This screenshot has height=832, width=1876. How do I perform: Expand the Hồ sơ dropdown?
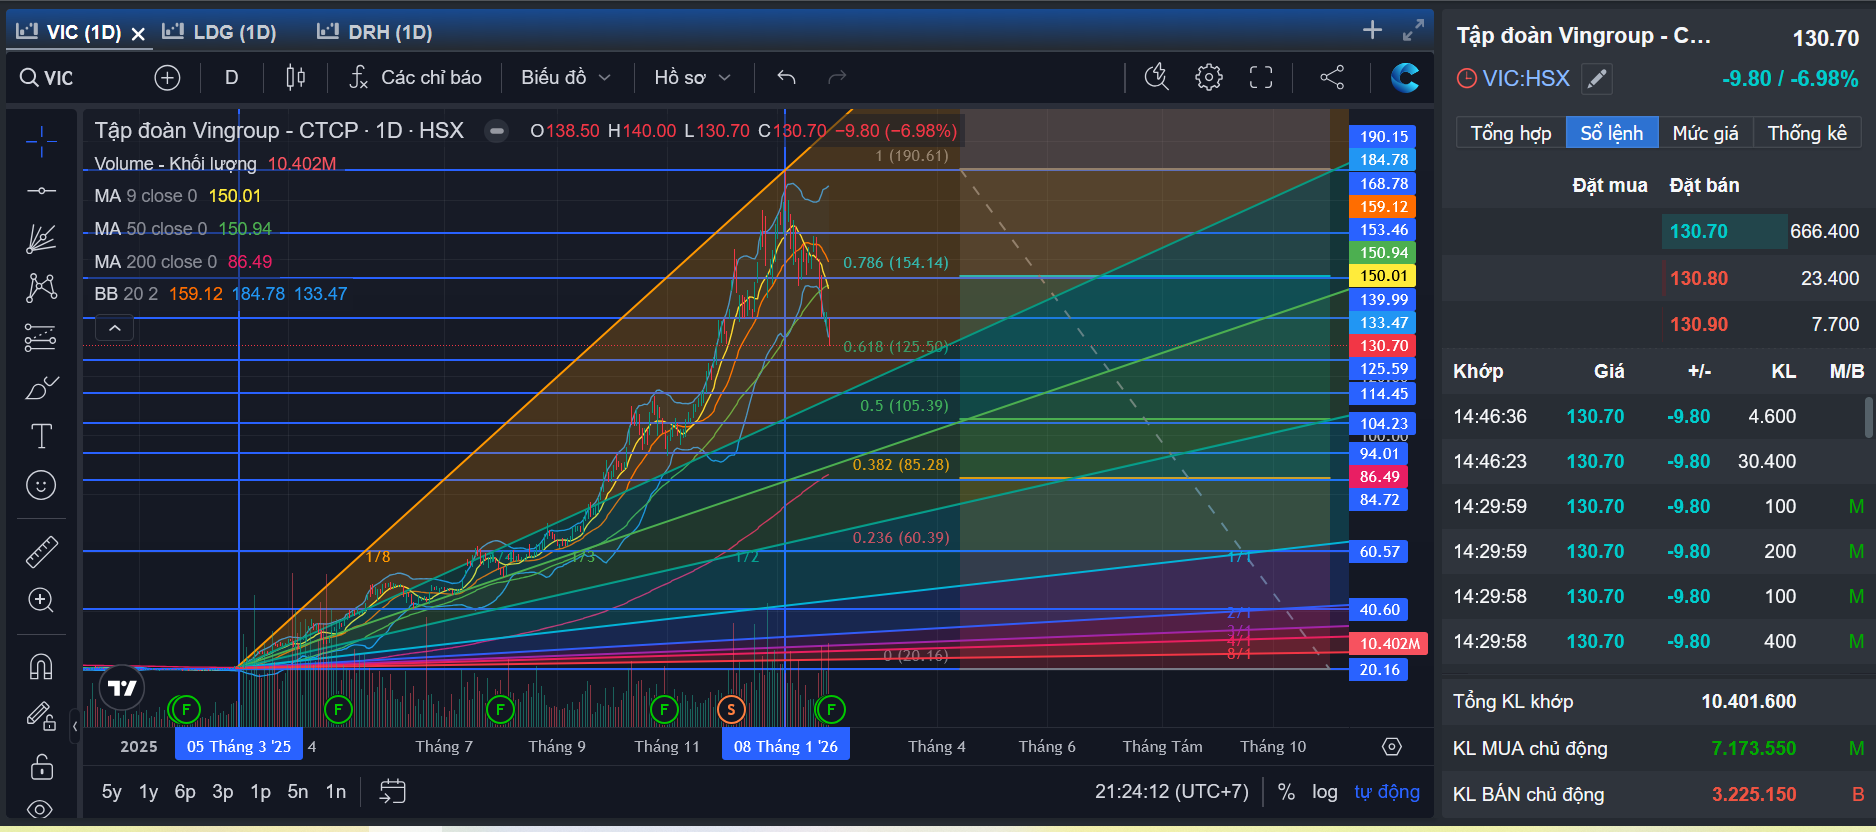pos(692,77)
